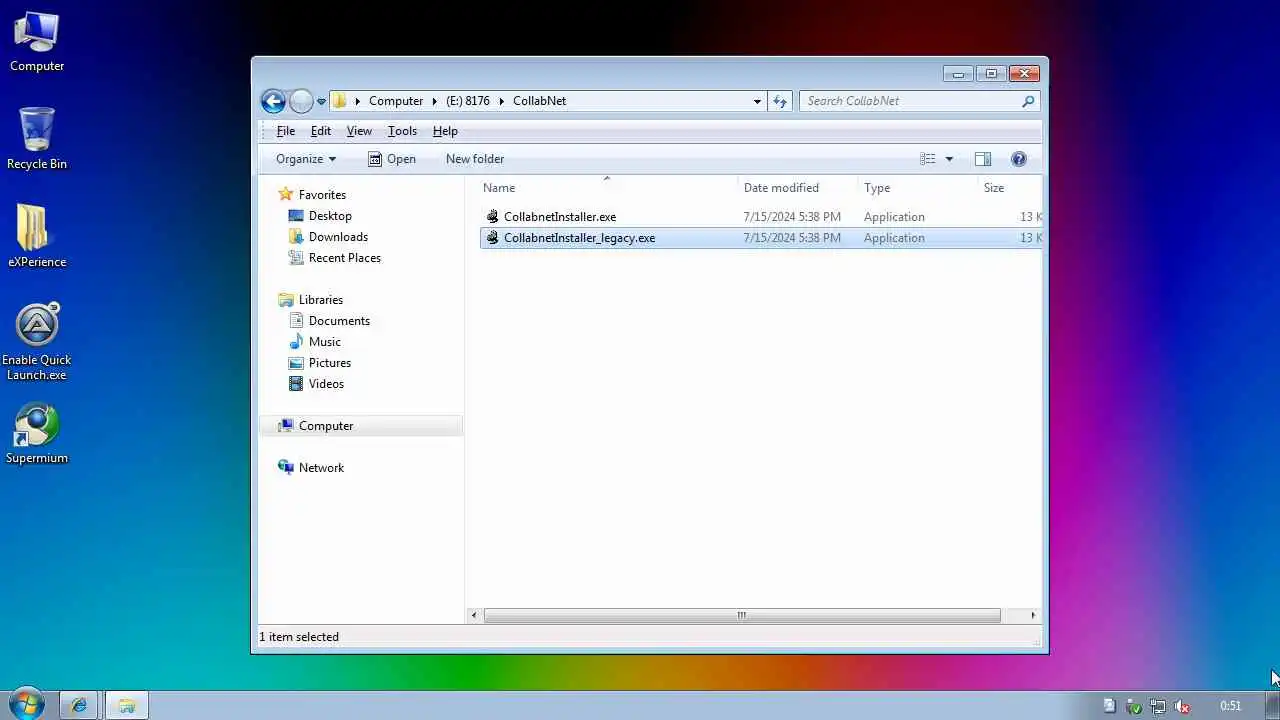Click the Refresh button beside address bar
The image size is (1280, 720).
coord(780,101)
